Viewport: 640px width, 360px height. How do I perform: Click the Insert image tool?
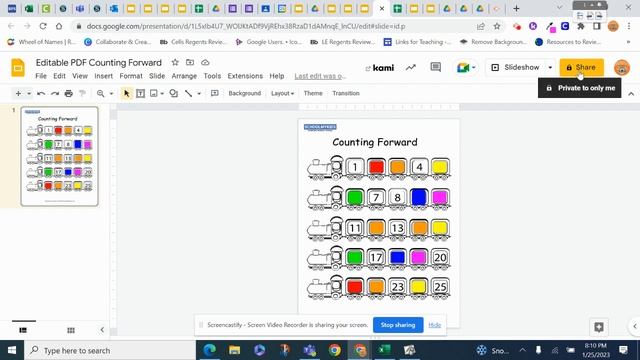[x=154, y=93]
